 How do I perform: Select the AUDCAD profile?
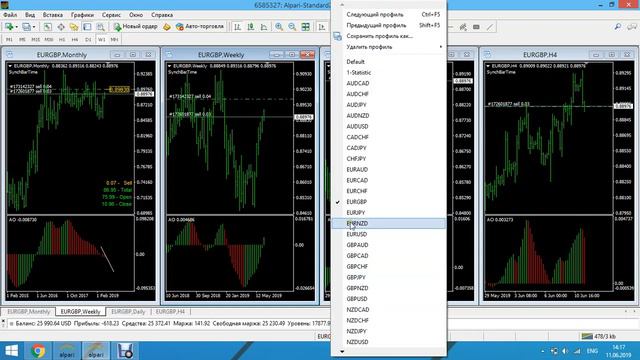pyautogui.click(x=389, y=83)
